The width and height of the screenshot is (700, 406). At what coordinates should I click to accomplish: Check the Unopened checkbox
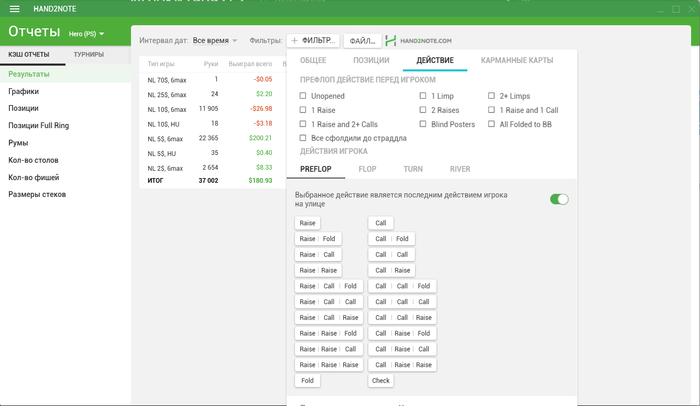tap(303, 96)
